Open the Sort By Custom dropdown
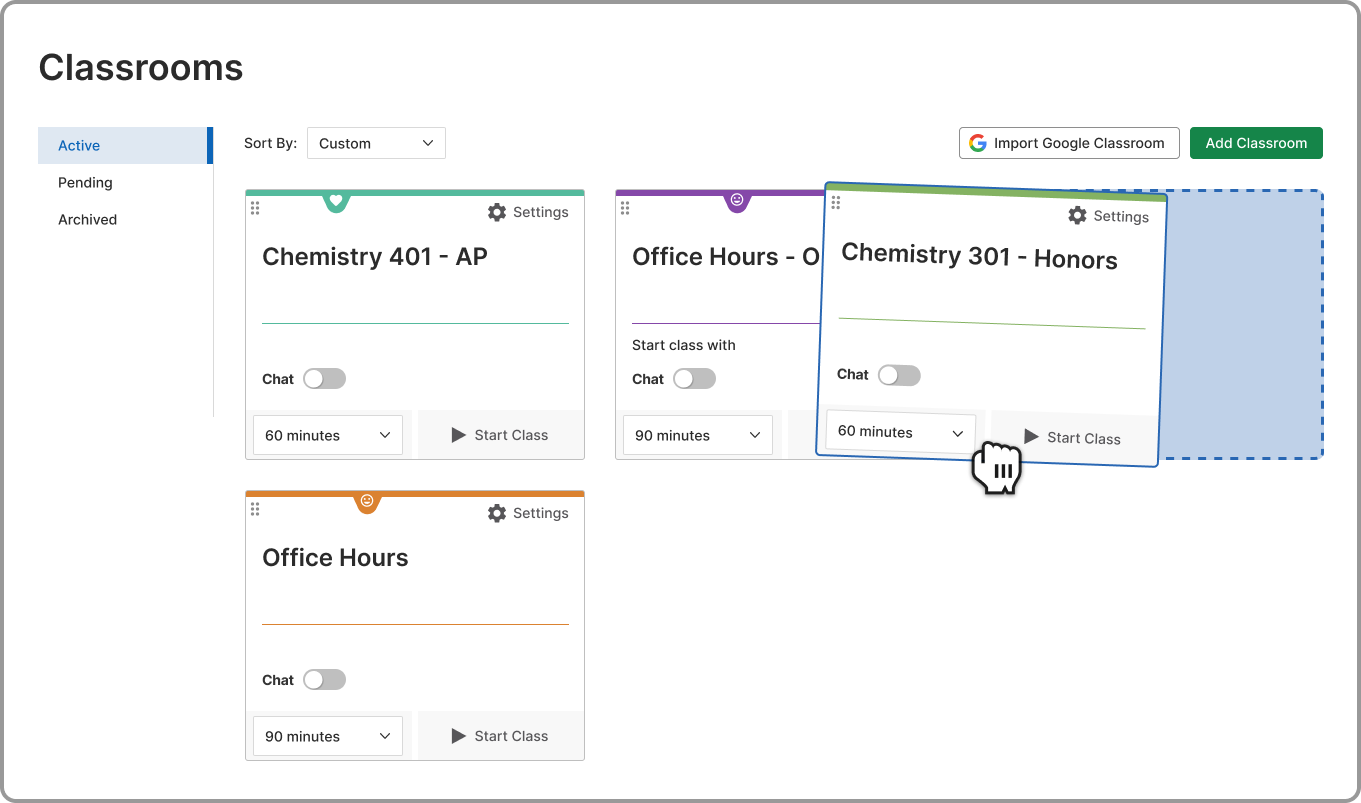The width and height of the screenshot is (1361, 803). [376, 143]
